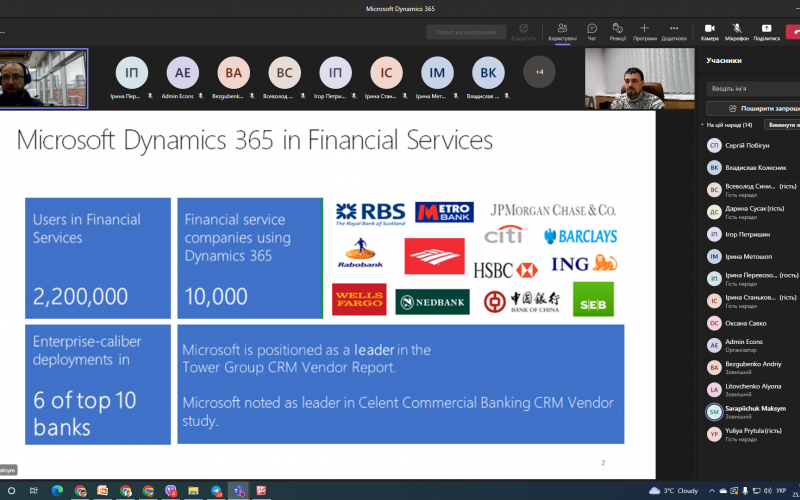Screen dimensions: 800x500
Task: Select the BA avatar for Bezgubenko
Action: click(x=234, y=73)
